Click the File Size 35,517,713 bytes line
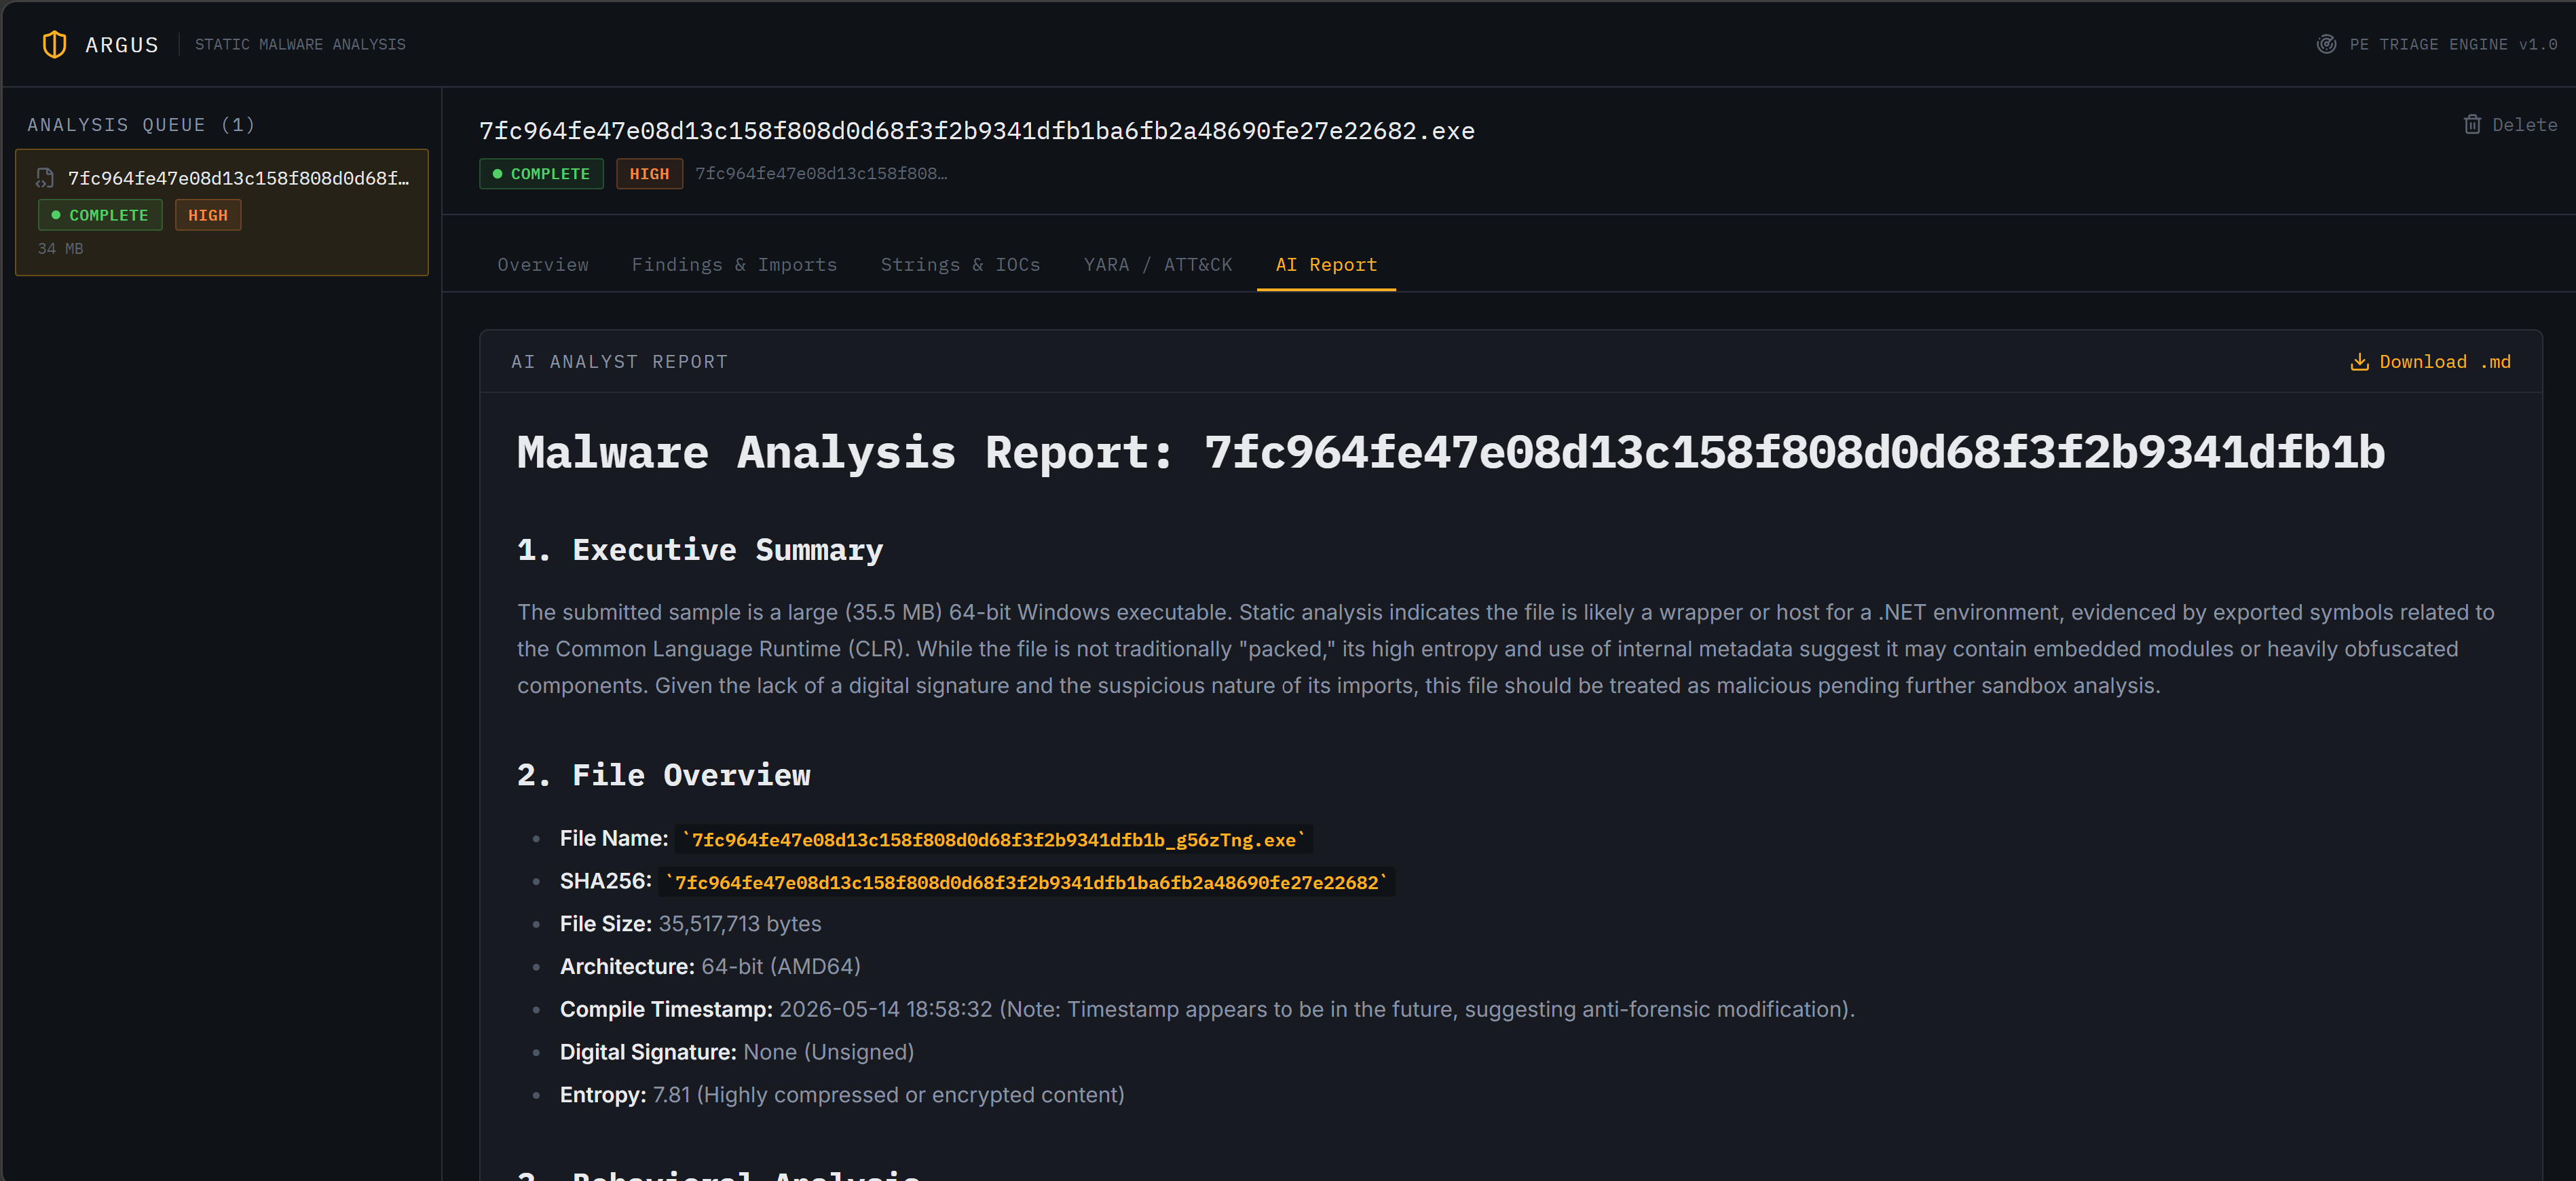 click(690, 923)
